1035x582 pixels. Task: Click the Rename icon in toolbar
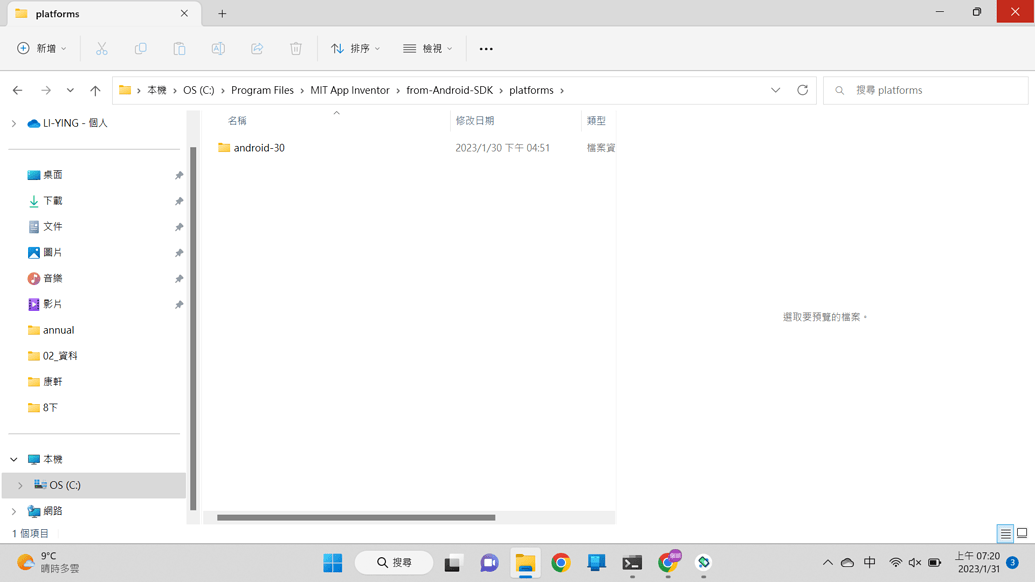218,48
